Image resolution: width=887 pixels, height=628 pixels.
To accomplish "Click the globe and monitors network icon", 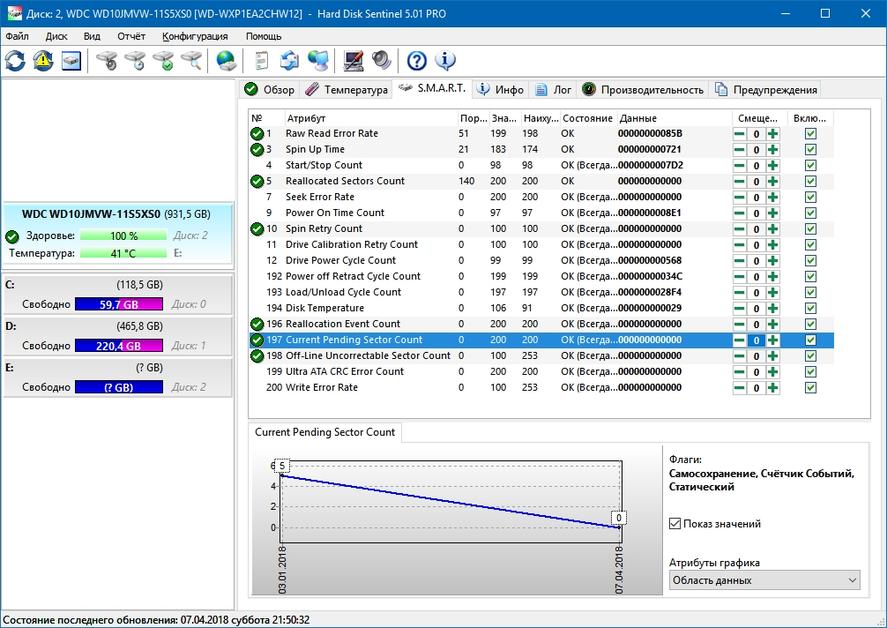I will [318, 61].
